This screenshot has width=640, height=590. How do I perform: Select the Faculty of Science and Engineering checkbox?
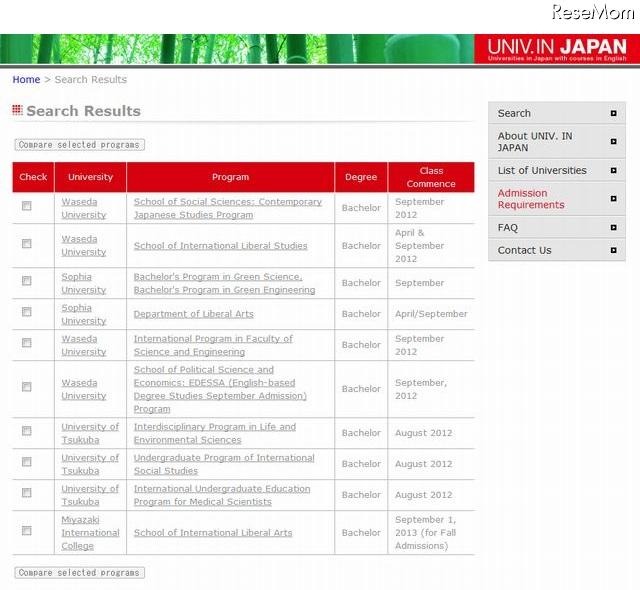[x=27, y=343]
